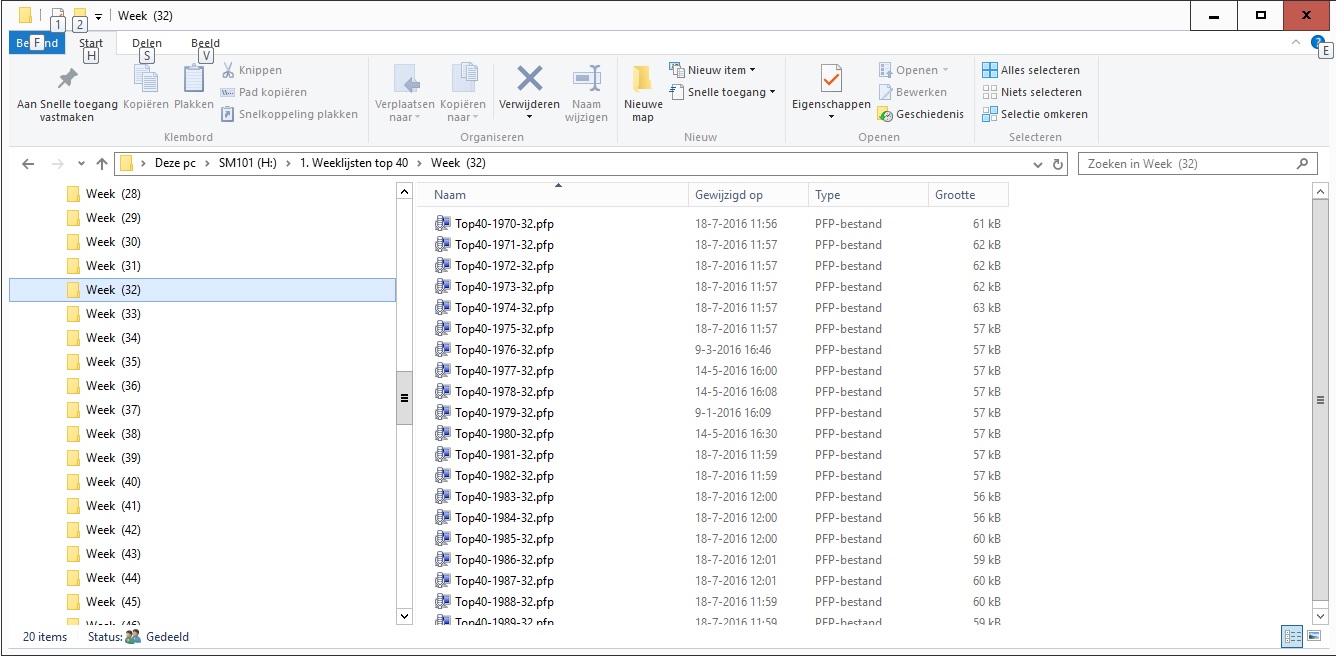Open address bar history dropdown arrow
Image resolution: width=1336 pixels, height=656 pixels.
[x=1038, y=164]
